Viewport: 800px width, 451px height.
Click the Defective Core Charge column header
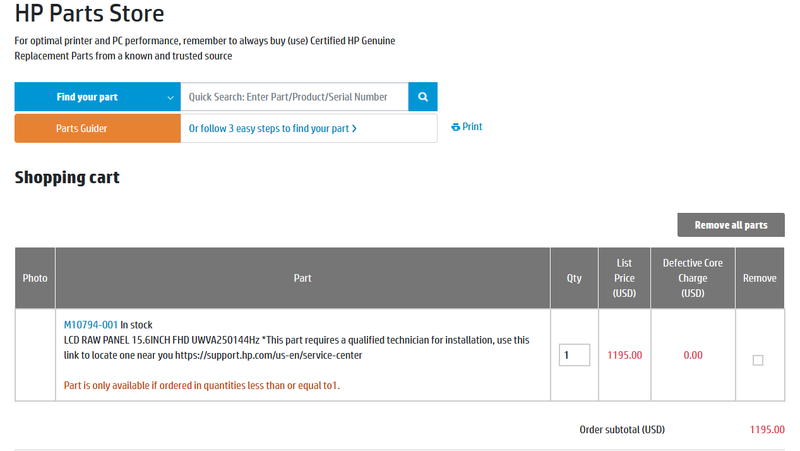point(693,278)
